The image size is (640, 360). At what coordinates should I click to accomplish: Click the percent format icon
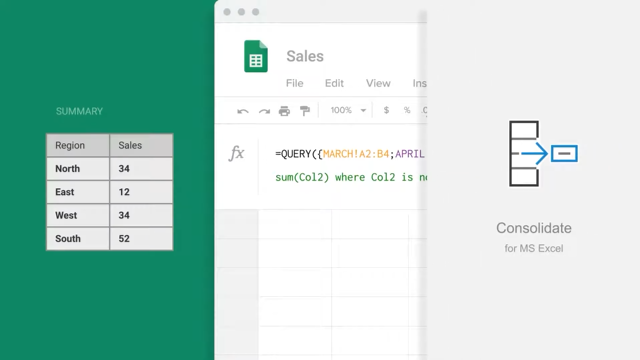[407, 110]
